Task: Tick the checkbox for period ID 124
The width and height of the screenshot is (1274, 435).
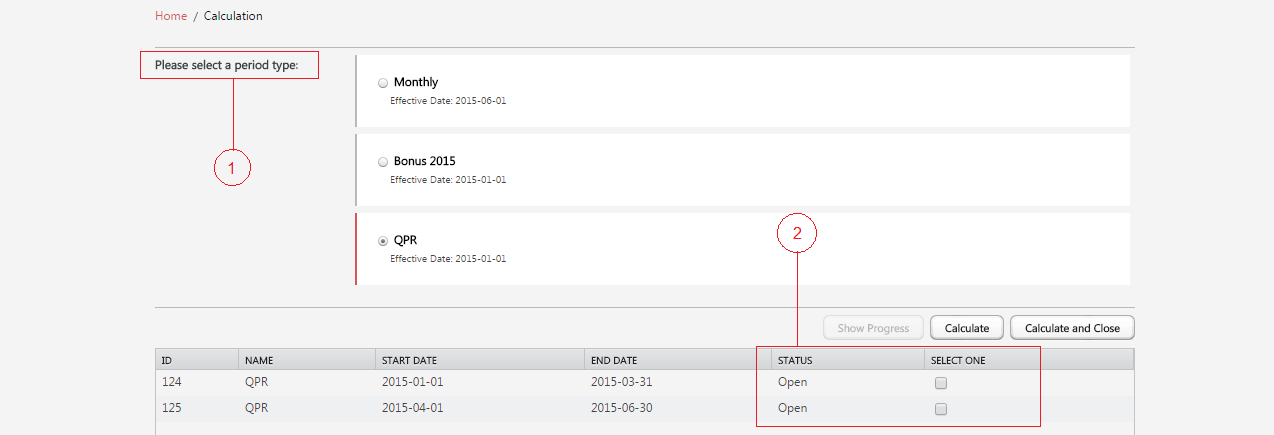Action: [x=940, y=383]
